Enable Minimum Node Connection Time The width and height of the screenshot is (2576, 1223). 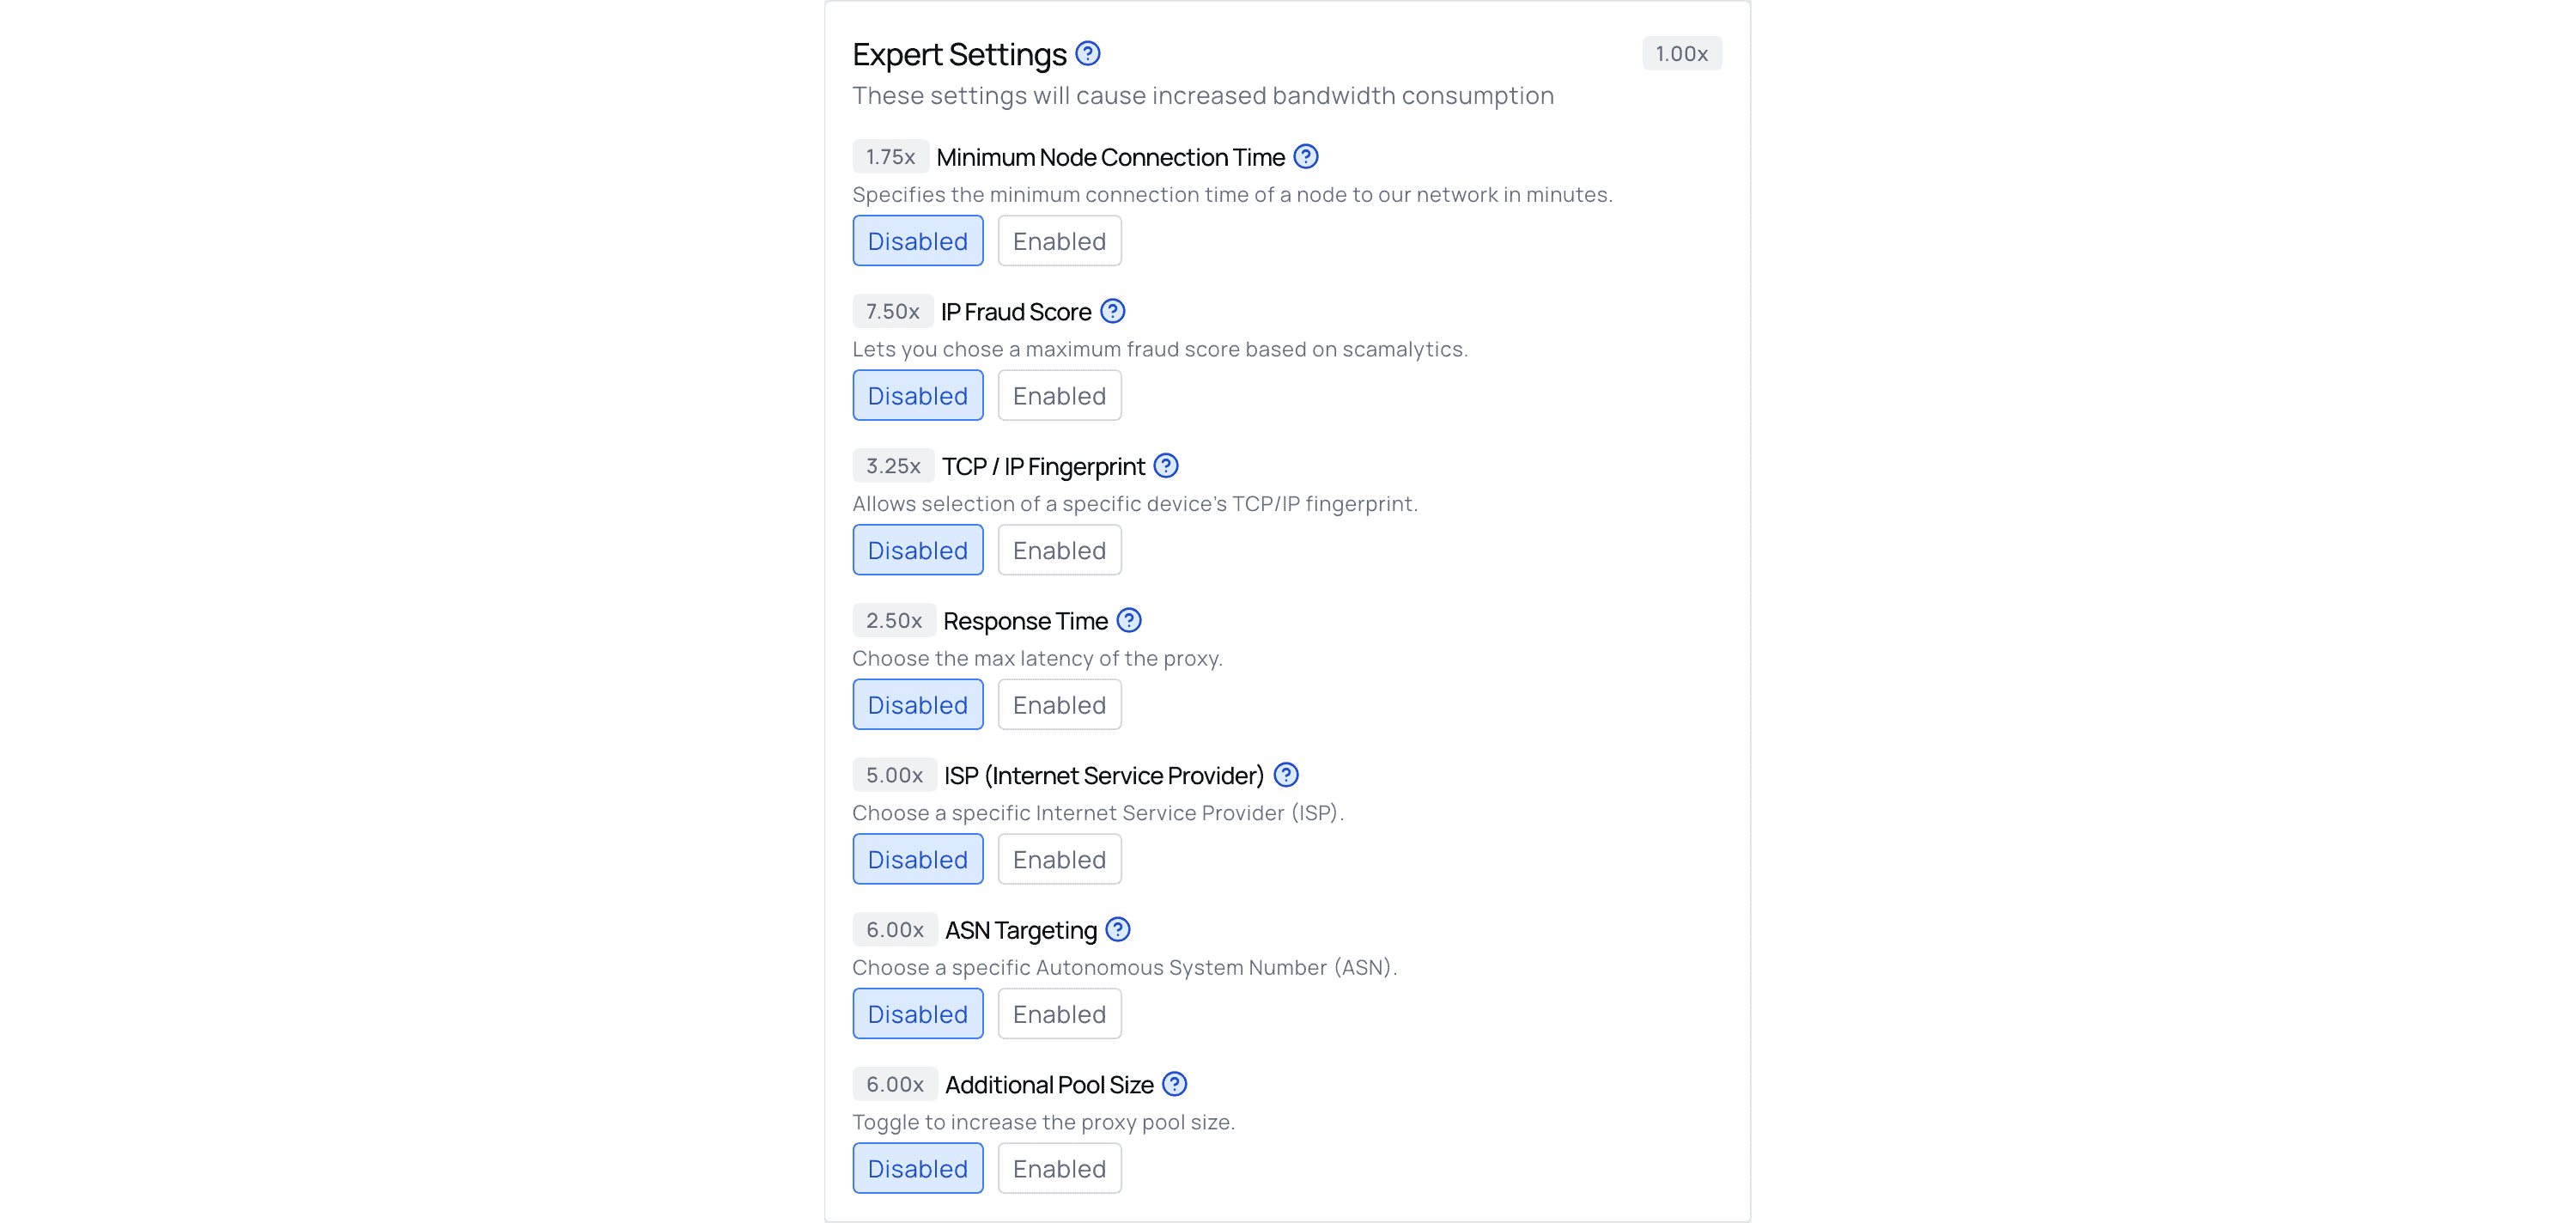[x=1059, y=241]
